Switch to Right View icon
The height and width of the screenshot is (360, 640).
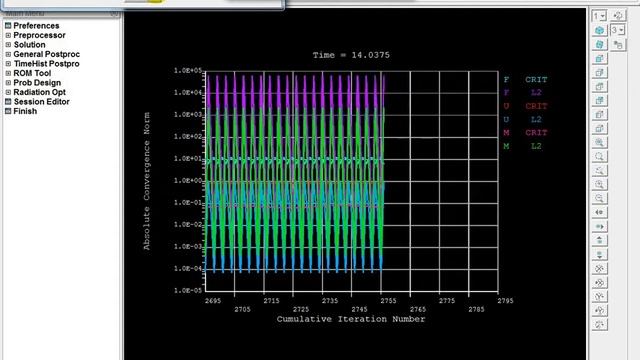point(599,72)
